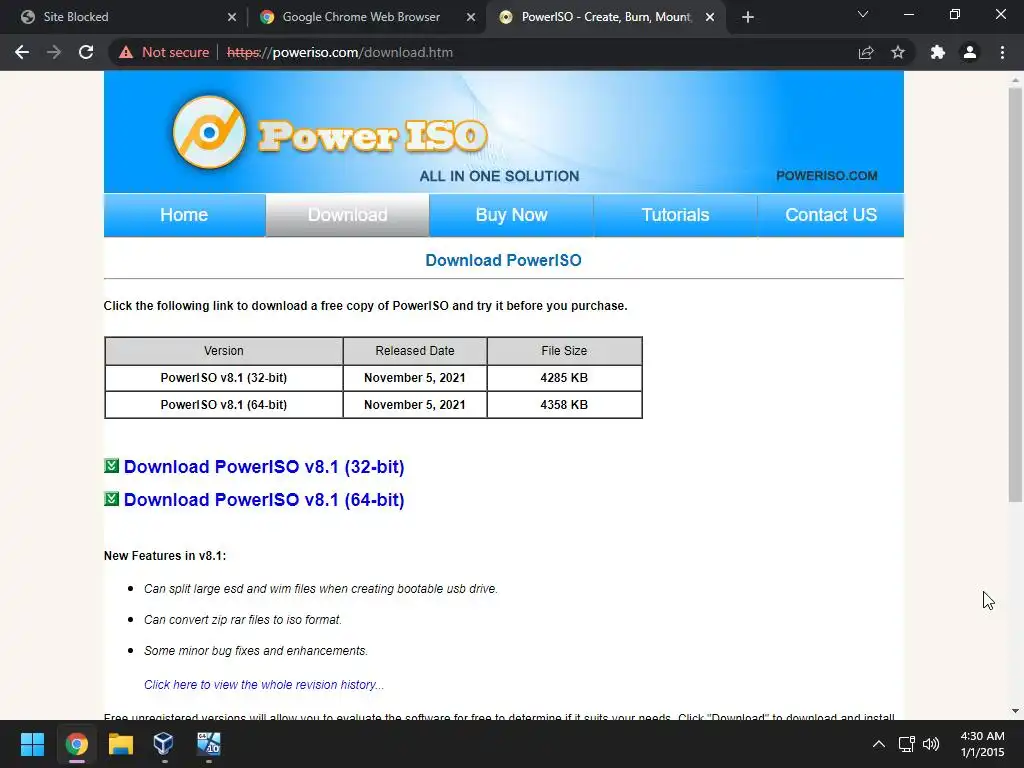The height and width of the screenshot is (768, 1024).
Task: Expand the hidden system tray icons chevron
Action: (x=879, y=744)
